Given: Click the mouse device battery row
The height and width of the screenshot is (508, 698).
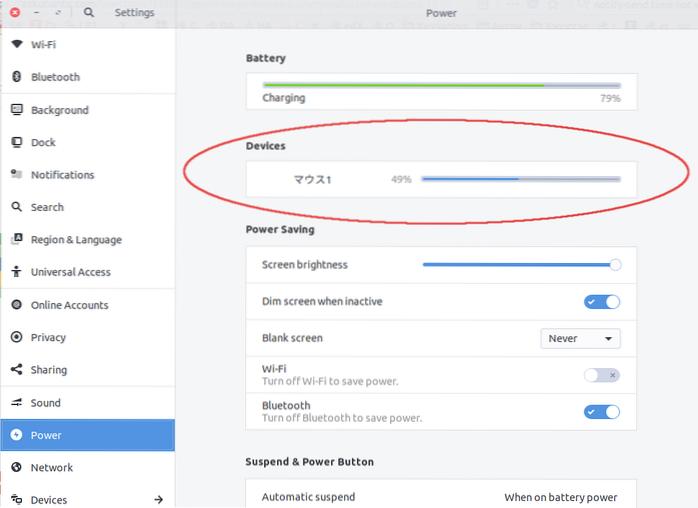Looking at the screenshot, I should pyautogui.click(x=440, y=180).
